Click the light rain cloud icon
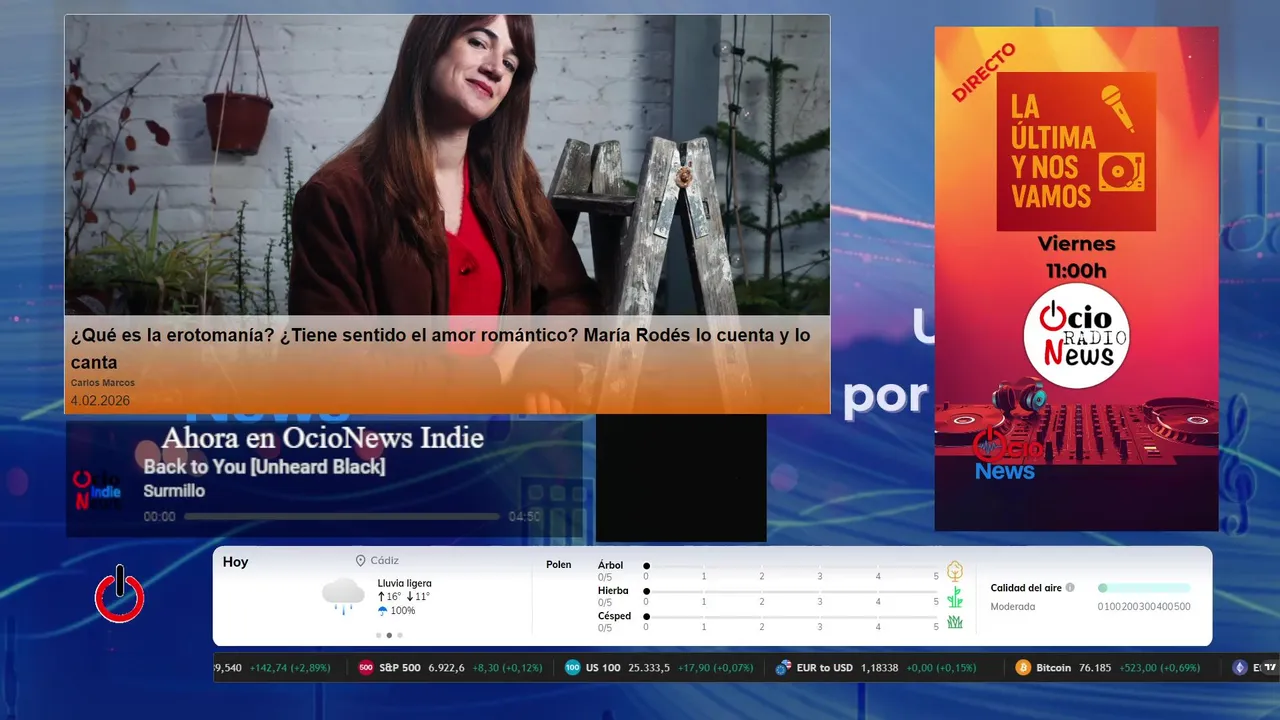Screen dimensions: 1280x720 343,596
